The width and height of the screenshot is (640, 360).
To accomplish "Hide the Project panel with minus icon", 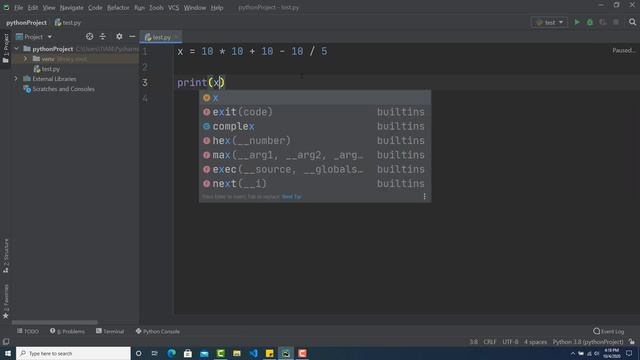I will tap(132, 37).
